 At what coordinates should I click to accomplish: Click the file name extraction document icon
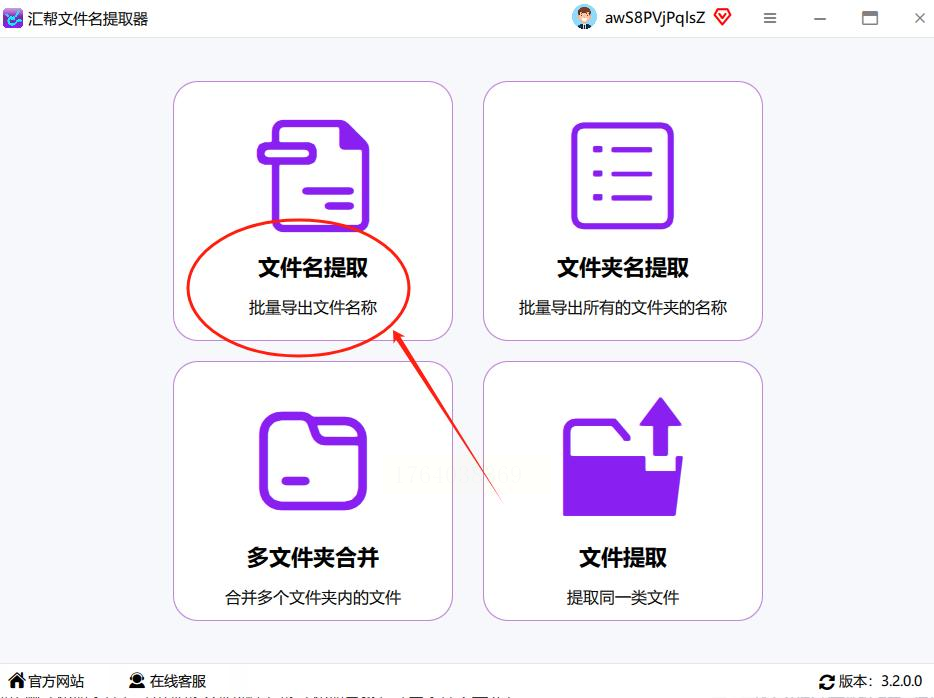click(313, 176)
